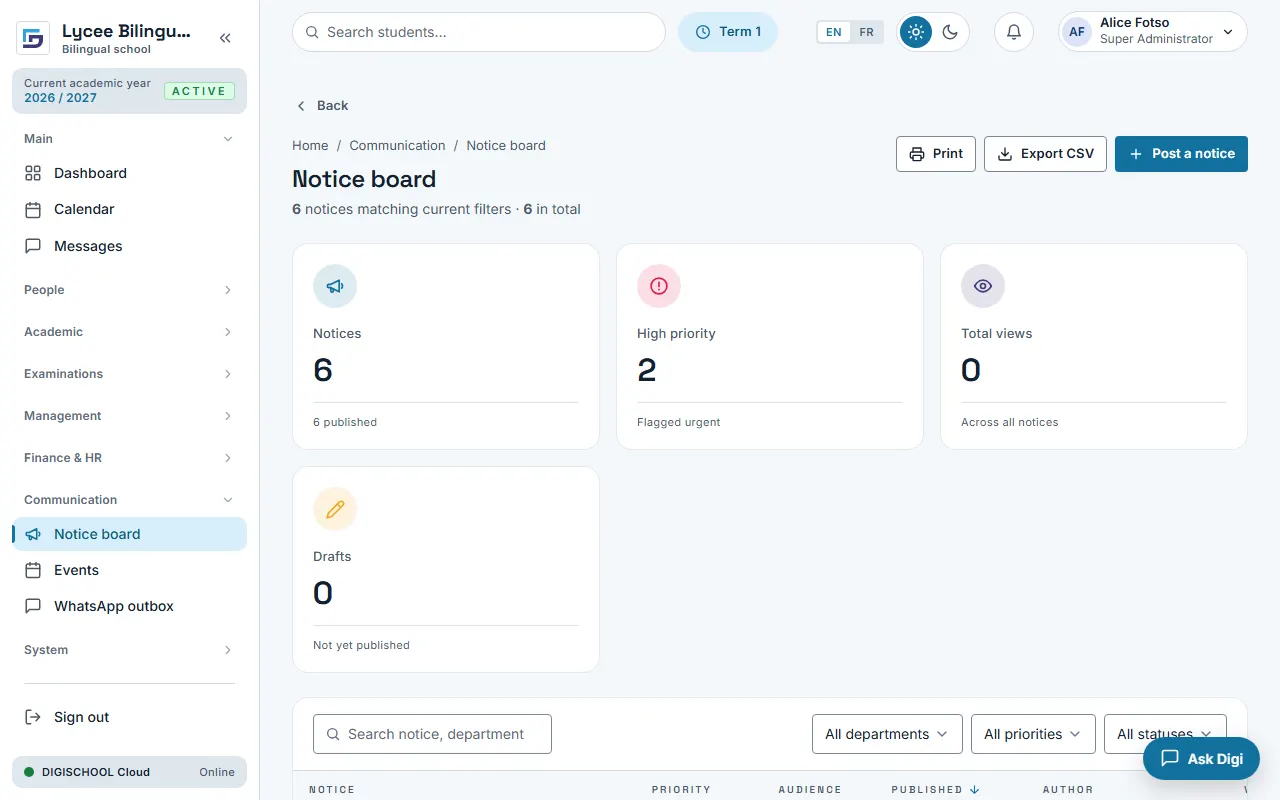Click the Events calendar icon in sidebar
This screenshot has height=800, width=1280.
(33, 570)
